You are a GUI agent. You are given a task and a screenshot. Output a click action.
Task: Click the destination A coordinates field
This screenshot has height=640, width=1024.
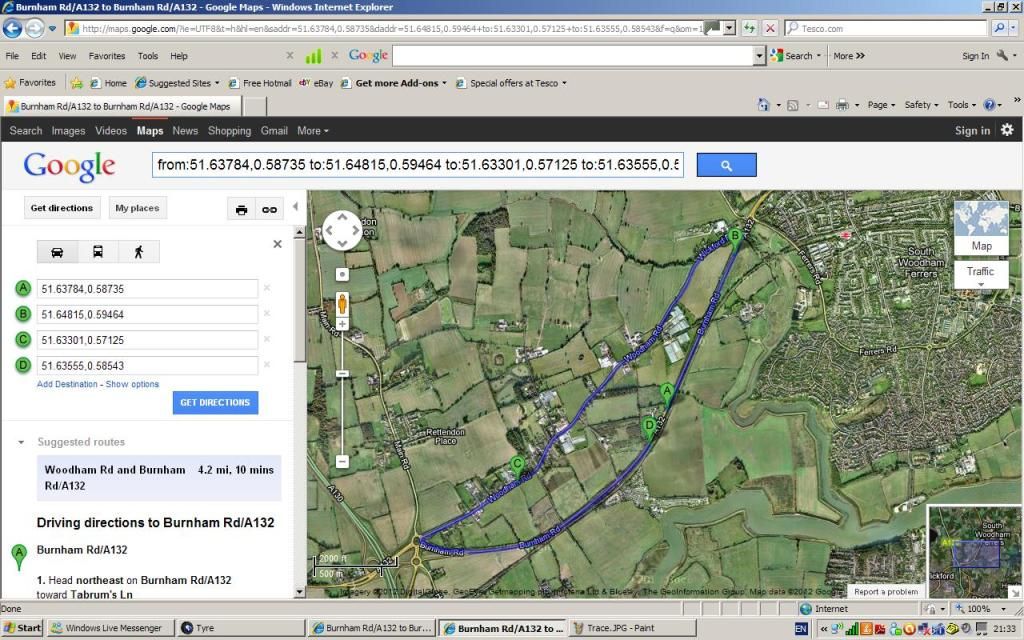point(148,289)
